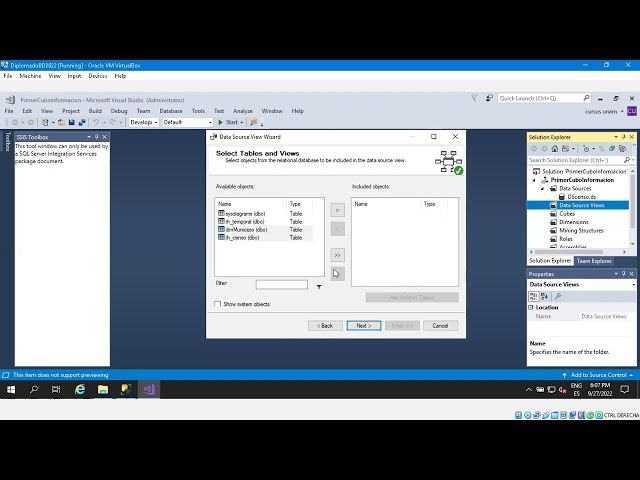Click the green Start button

tap(228, 122)
